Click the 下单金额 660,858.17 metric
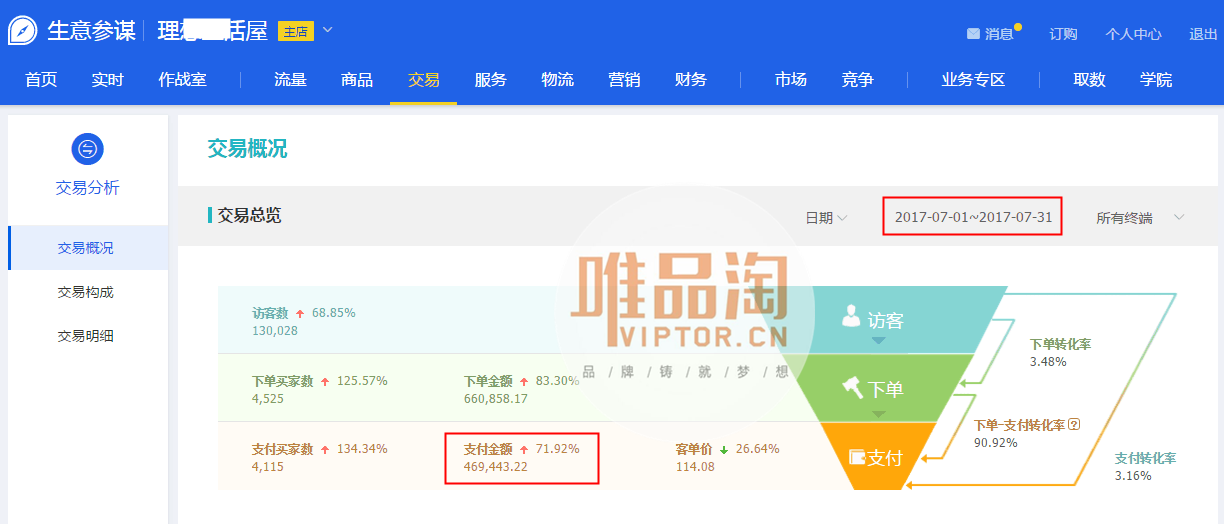1224x524 pixels. (521, 389)
